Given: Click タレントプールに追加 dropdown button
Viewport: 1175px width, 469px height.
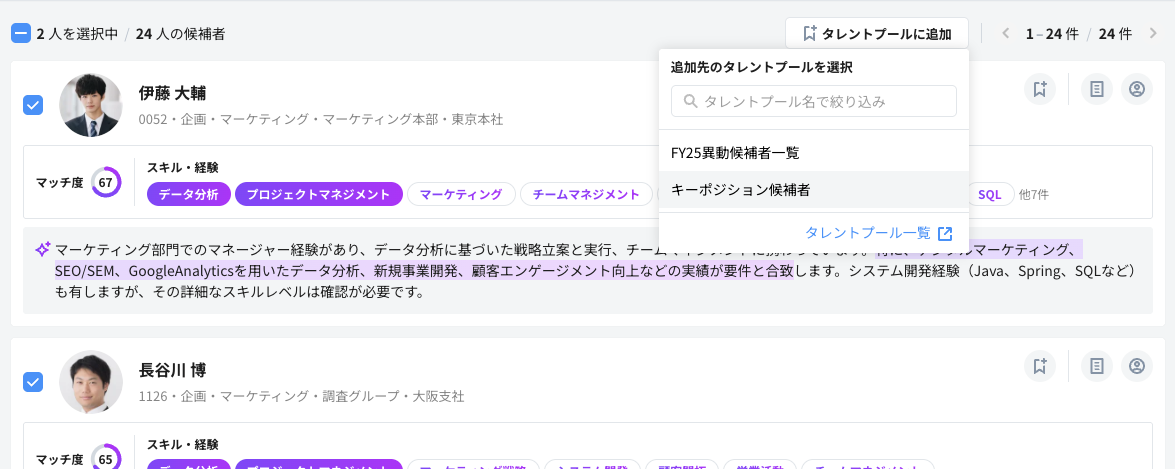Looking at the screenshot, I should (877, 34).
